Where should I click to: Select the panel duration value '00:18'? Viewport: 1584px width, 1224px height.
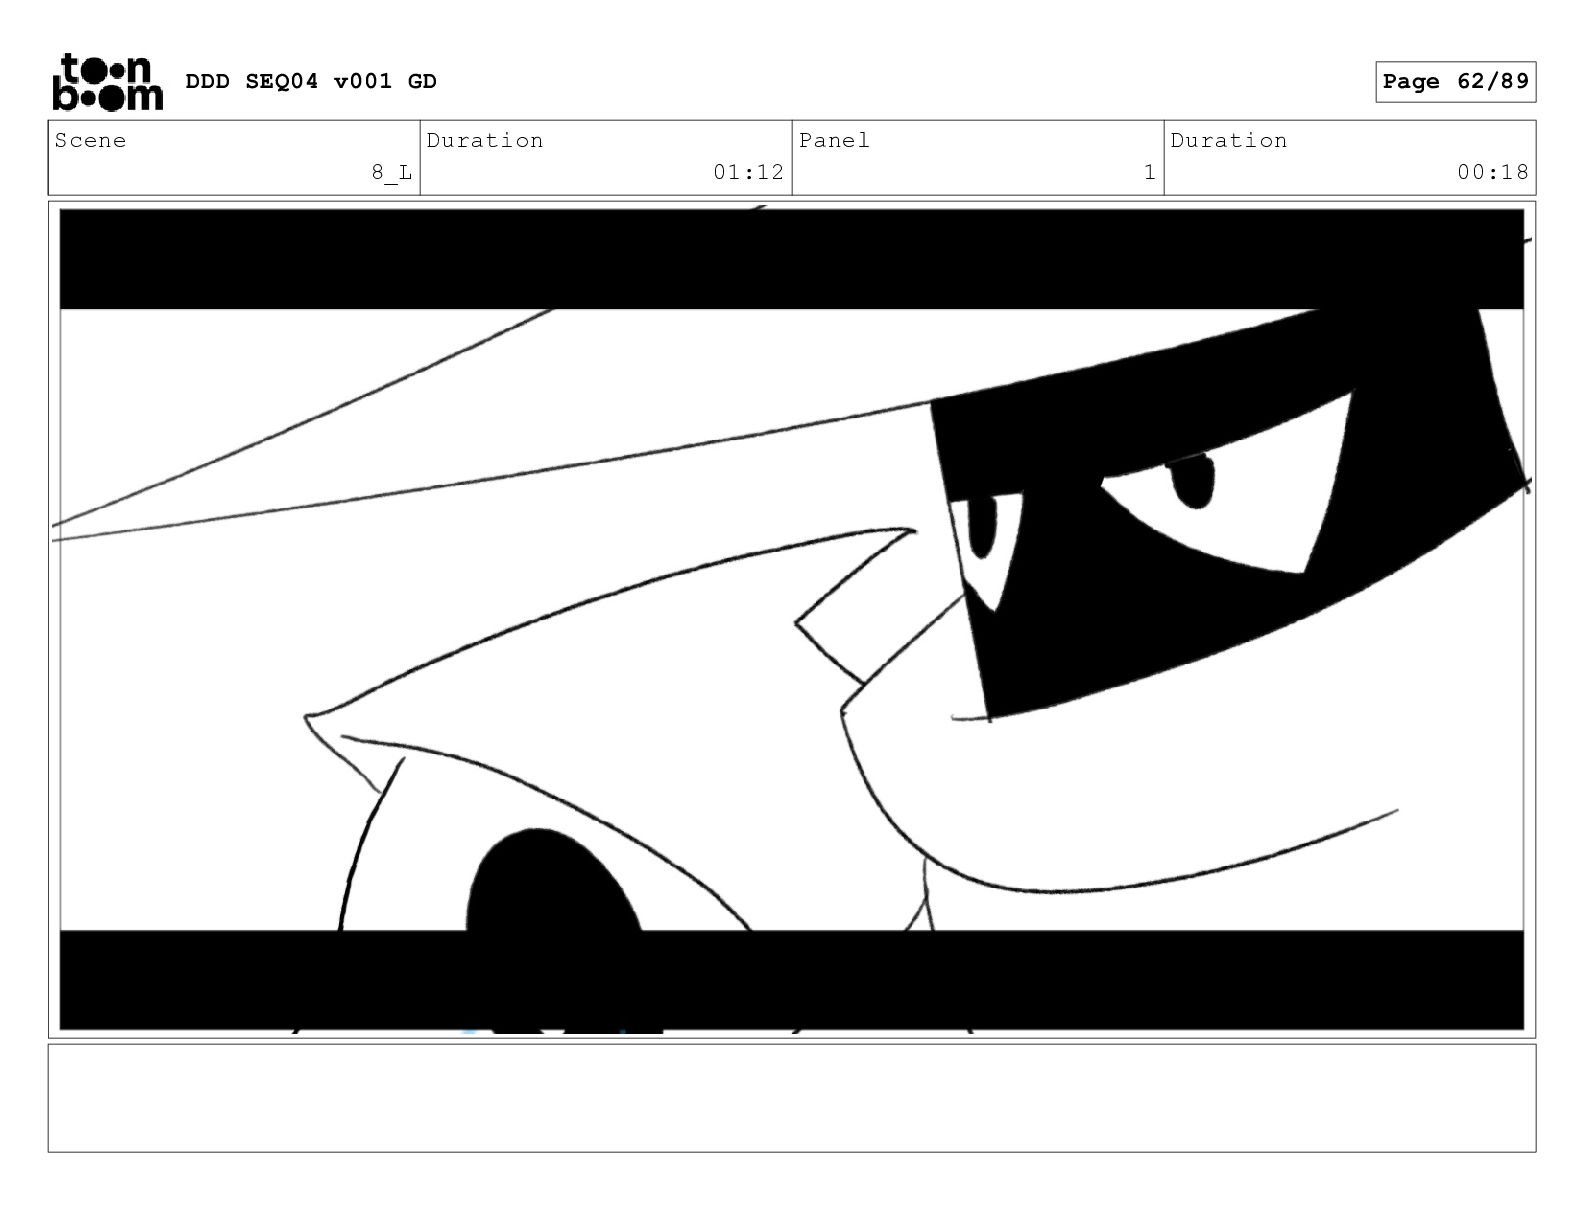pyautogui.click(x=1493, y=173)
